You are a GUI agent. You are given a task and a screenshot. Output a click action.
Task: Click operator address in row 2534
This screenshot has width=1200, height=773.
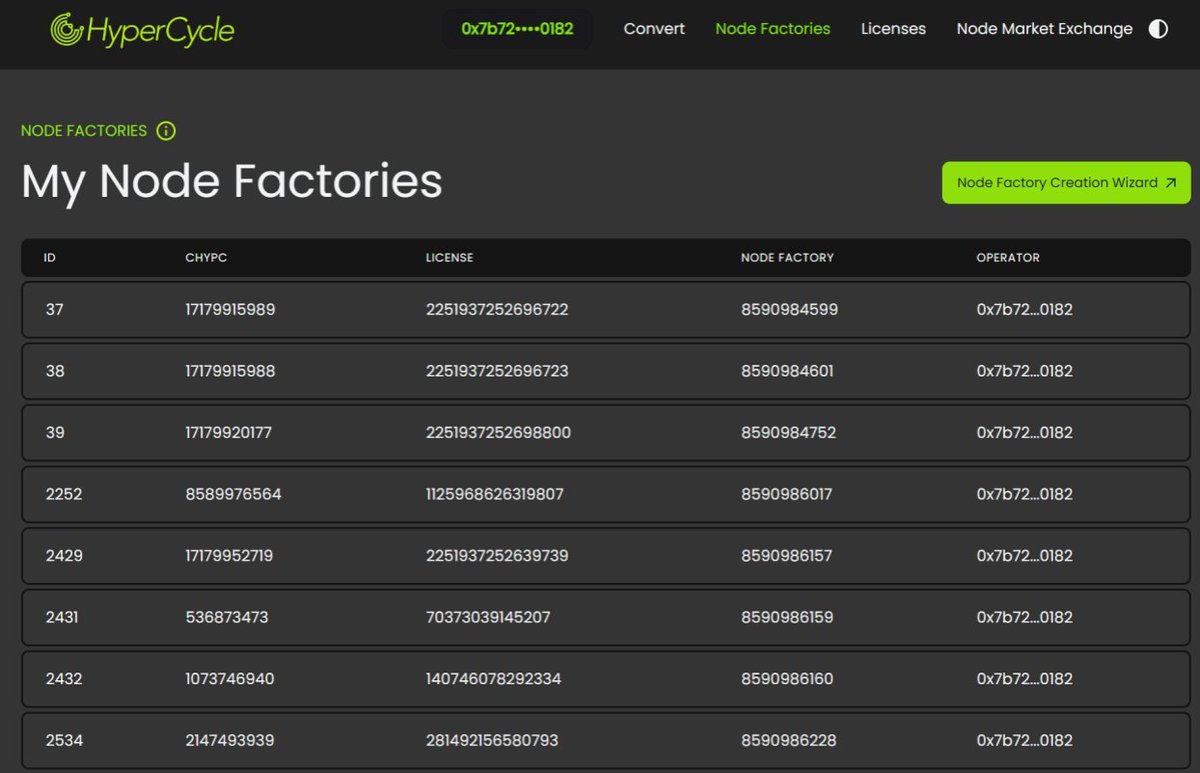click(1024, 741)
